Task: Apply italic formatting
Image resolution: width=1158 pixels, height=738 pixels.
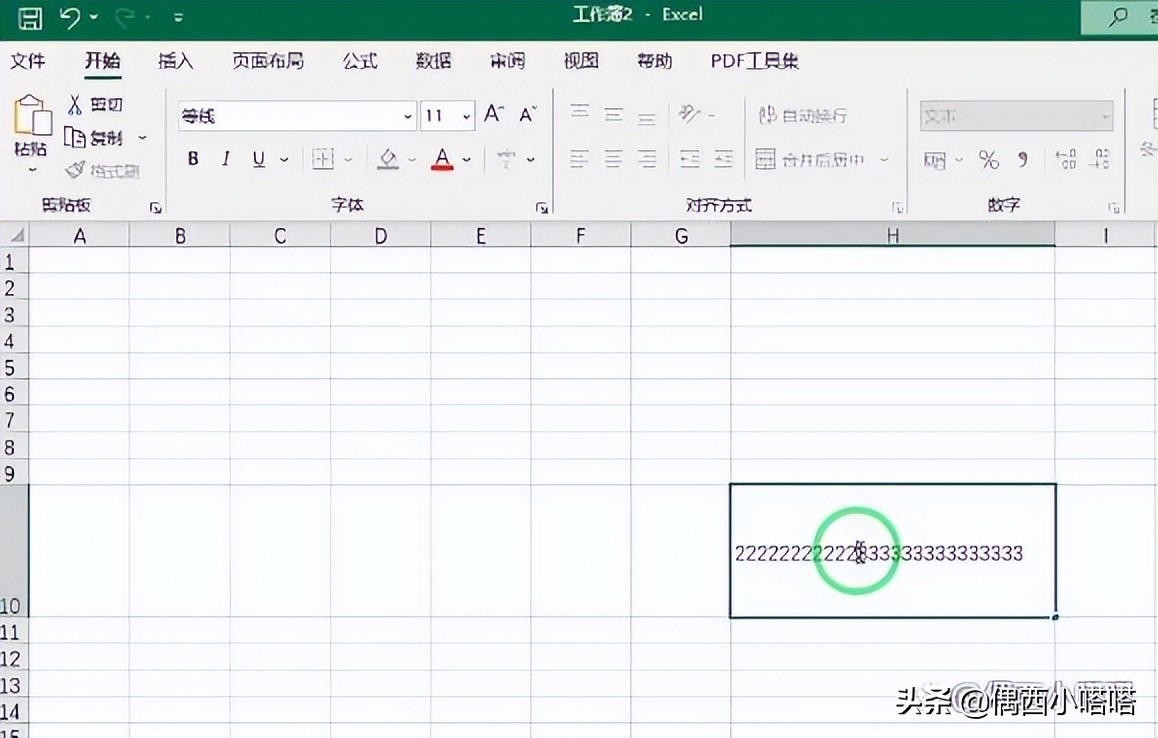Action: pyautogui.click(x=224, y=158)
